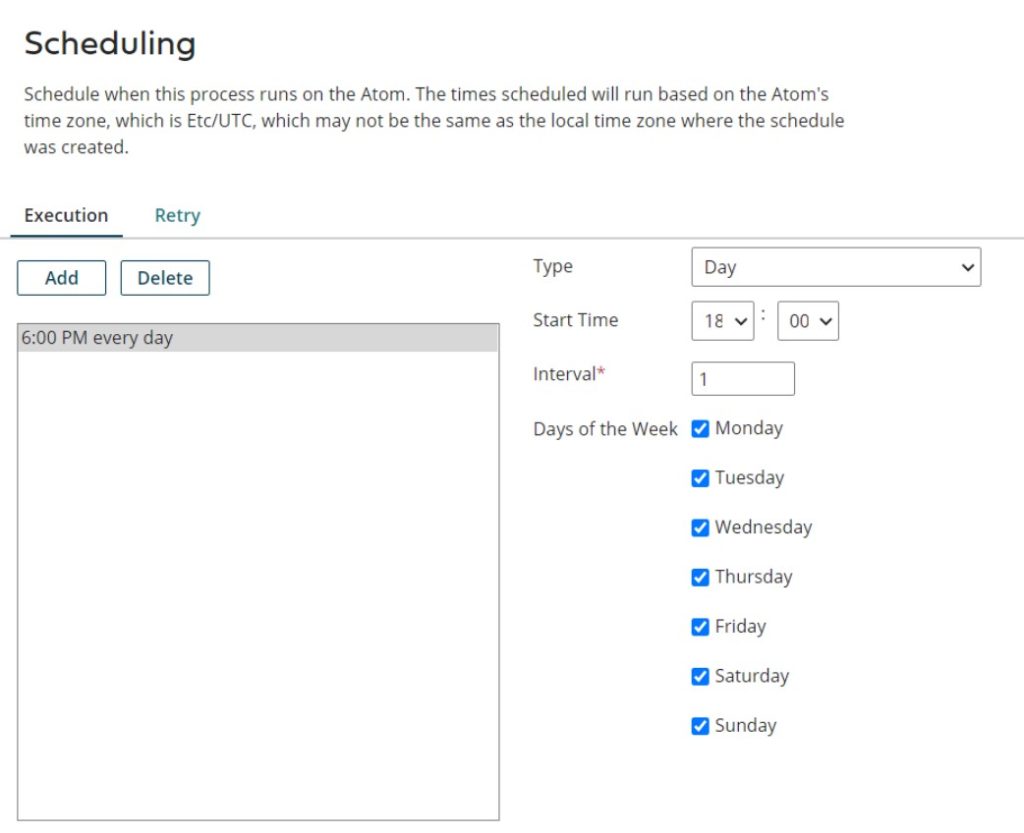Uncheck the Tuesday checkbox
This screenshot has height=833, width=1024.
[700, 478]
